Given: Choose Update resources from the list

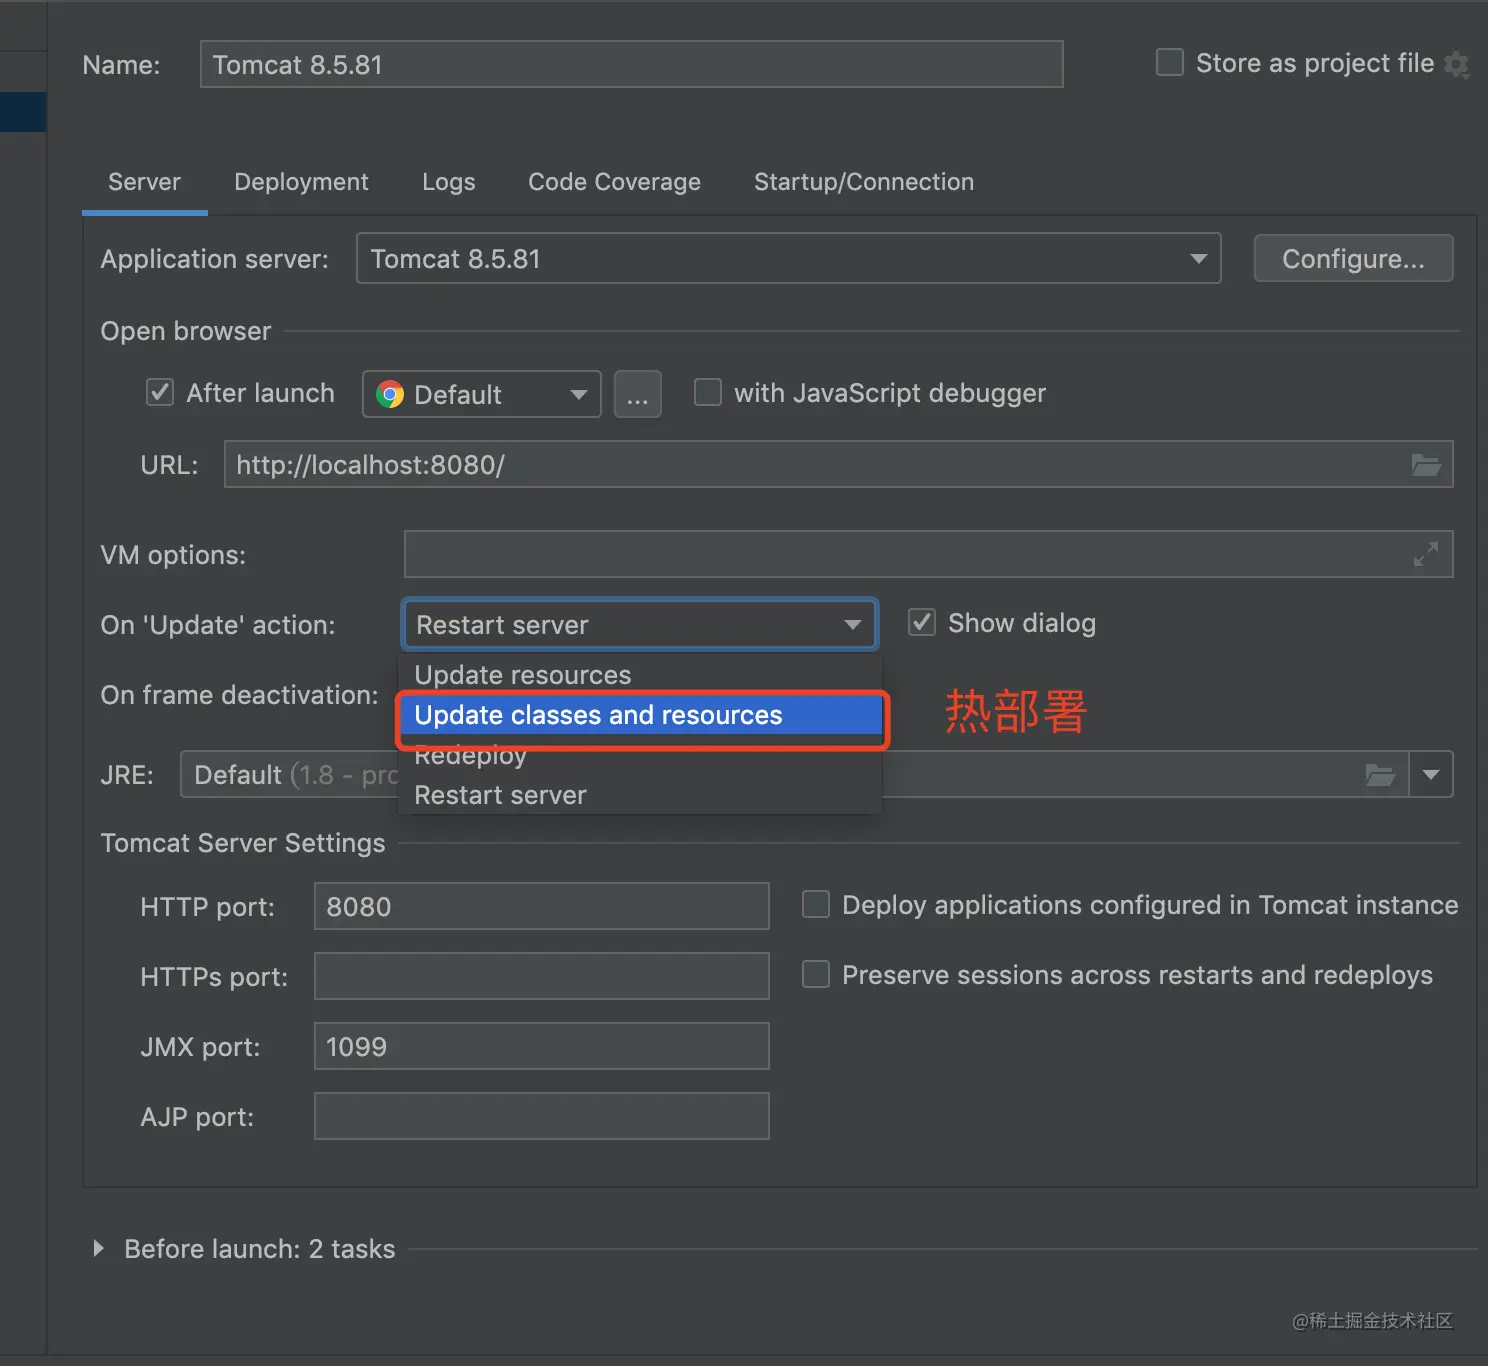Looking at the screenshot, I should 523,675.
